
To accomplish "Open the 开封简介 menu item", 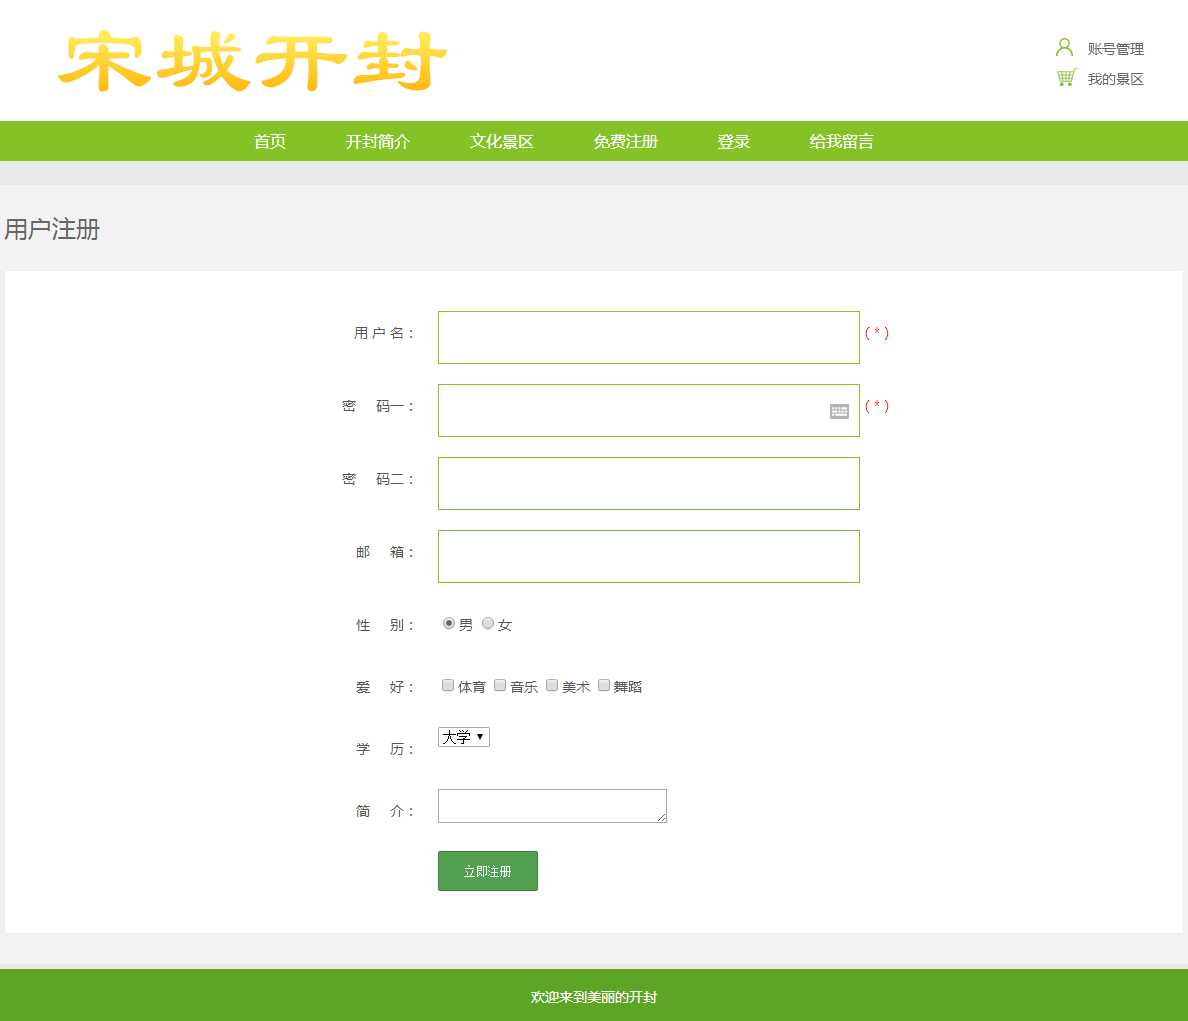I will (378, 141).
